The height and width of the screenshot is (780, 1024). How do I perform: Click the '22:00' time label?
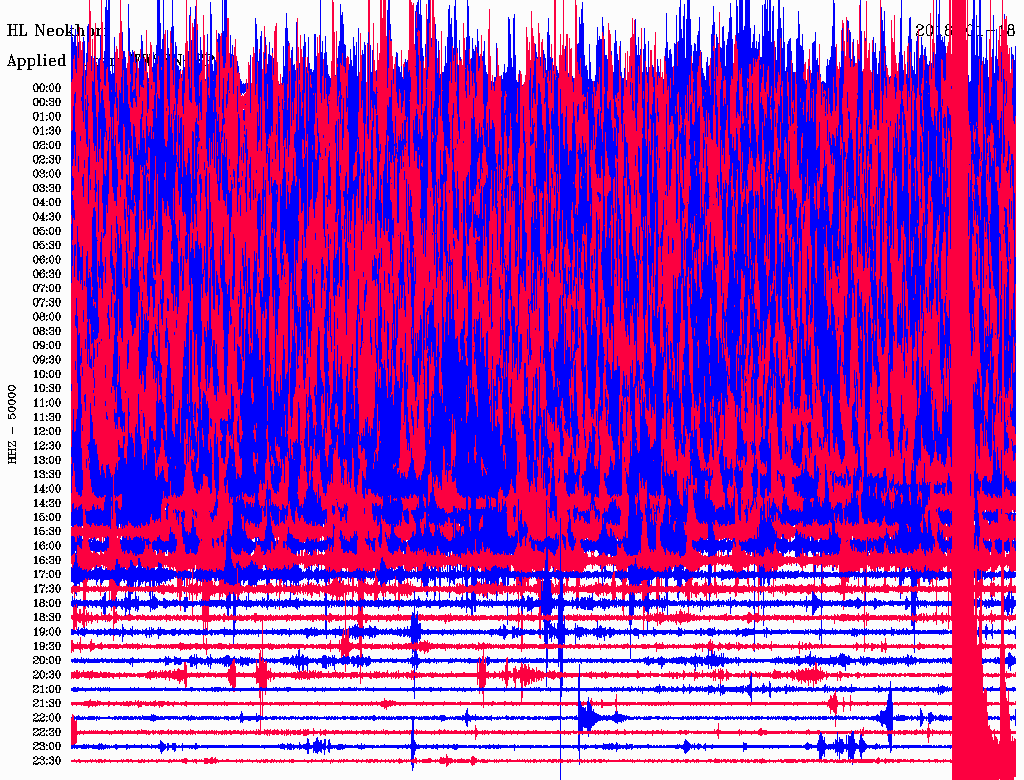(47, 718)
